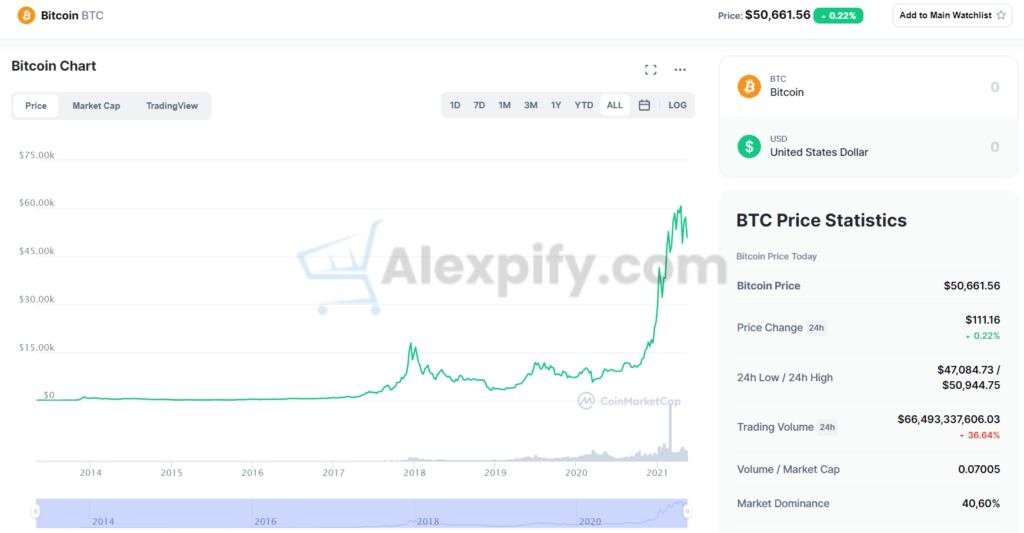Screen dimensions: 1024x533
Task: Select the 1D time range
Action: [455, 105]
